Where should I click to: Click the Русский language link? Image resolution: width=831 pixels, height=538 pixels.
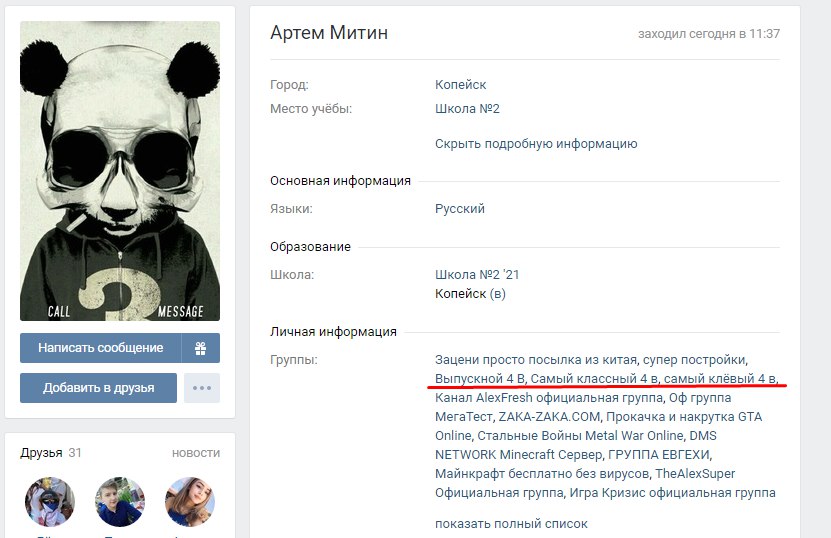(459, 209)
